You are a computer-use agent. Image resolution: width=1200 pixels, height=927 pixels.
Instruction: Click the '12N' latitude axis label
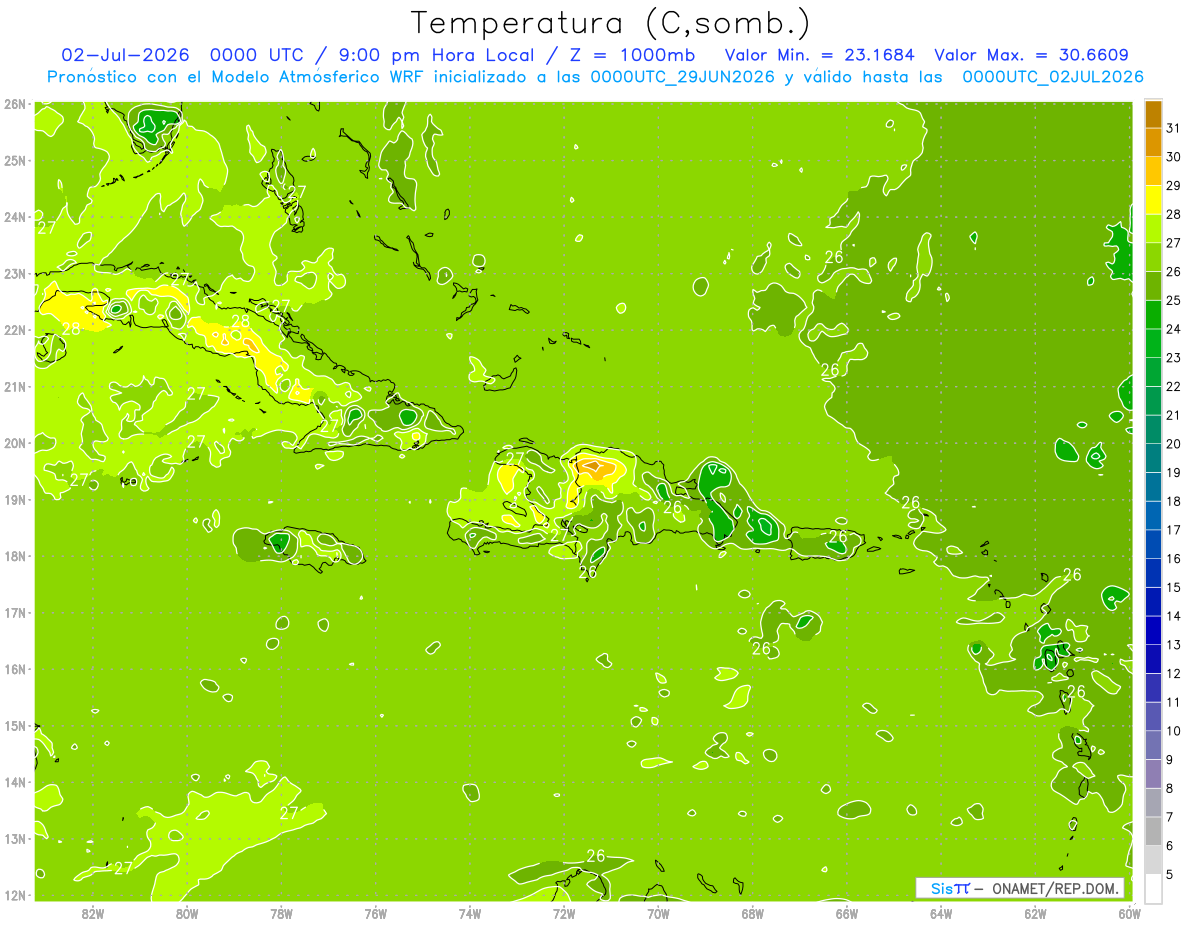coord(14,895)
